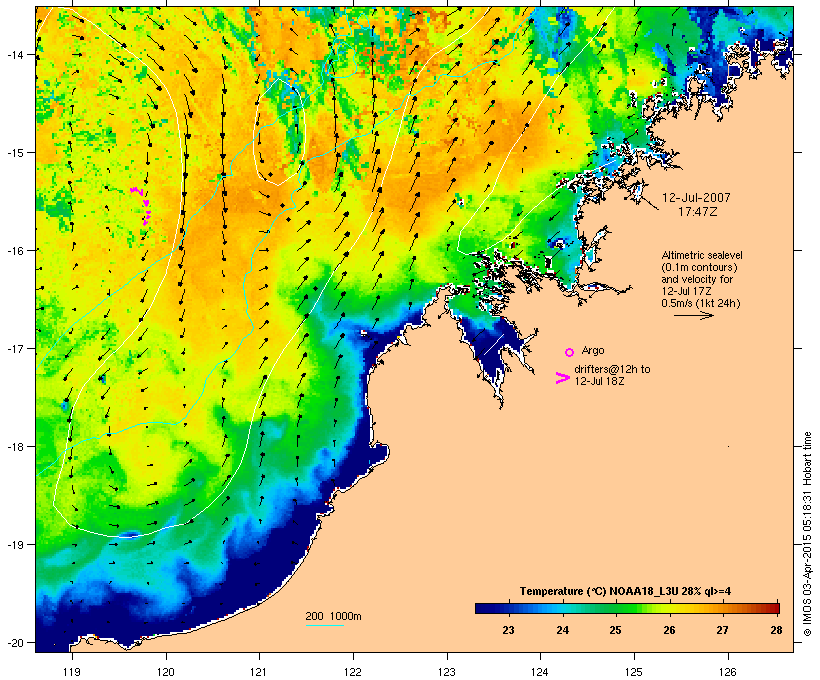Click the date label 12-Jul-2007
Image resolution: width=820 pixels, height=680 pixels.
pyautogui.click(x=696, y=198)
